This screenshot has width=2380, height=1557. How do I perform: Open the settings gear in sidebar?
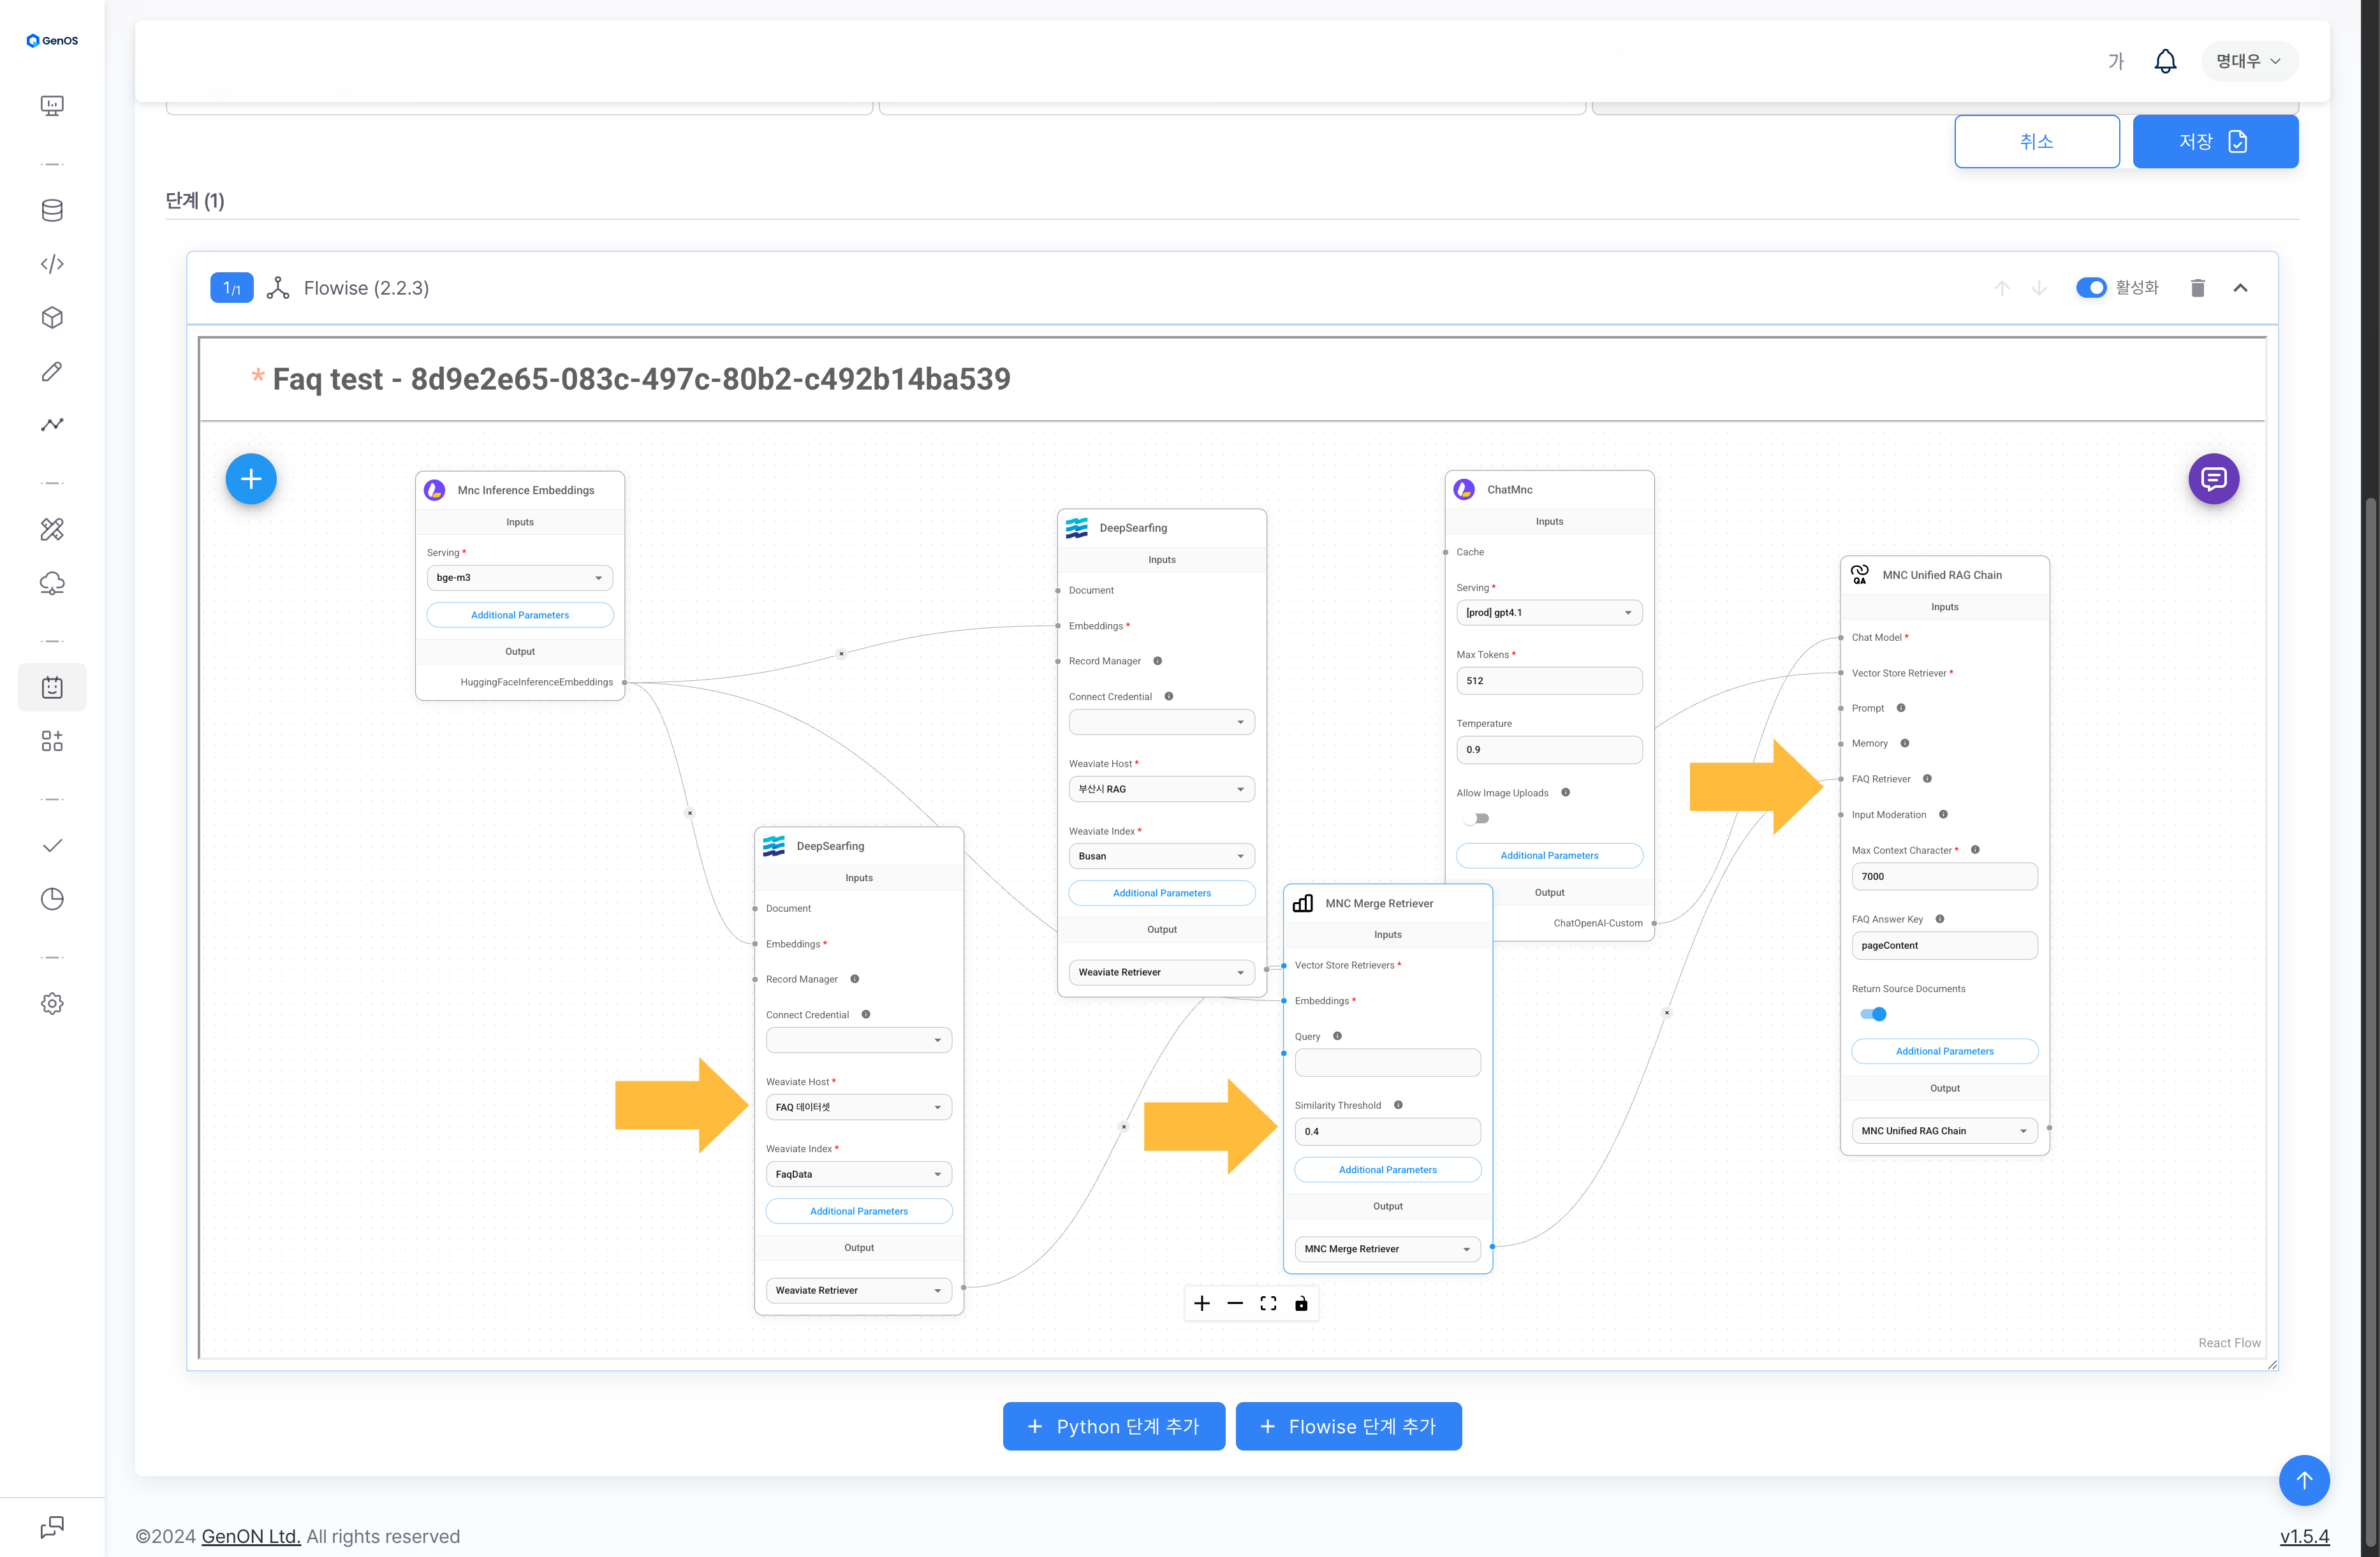[52, 1003]
